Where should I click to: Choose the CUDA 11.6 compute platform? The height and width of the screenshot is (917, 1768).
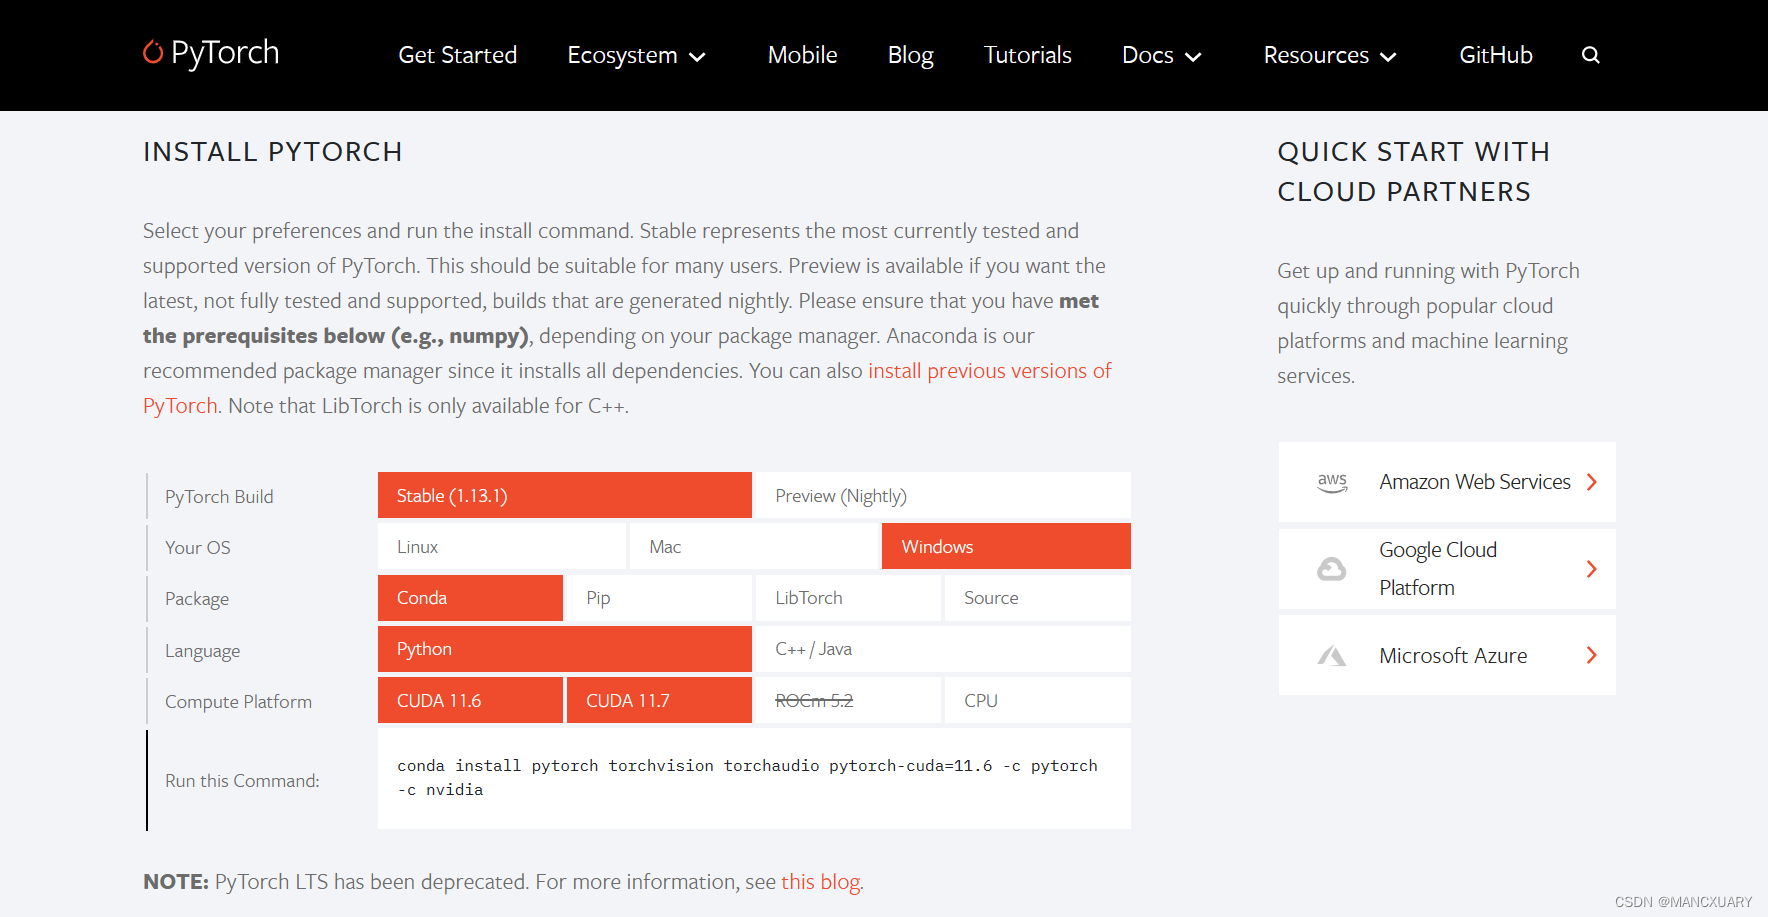click(x=470, y=700)
